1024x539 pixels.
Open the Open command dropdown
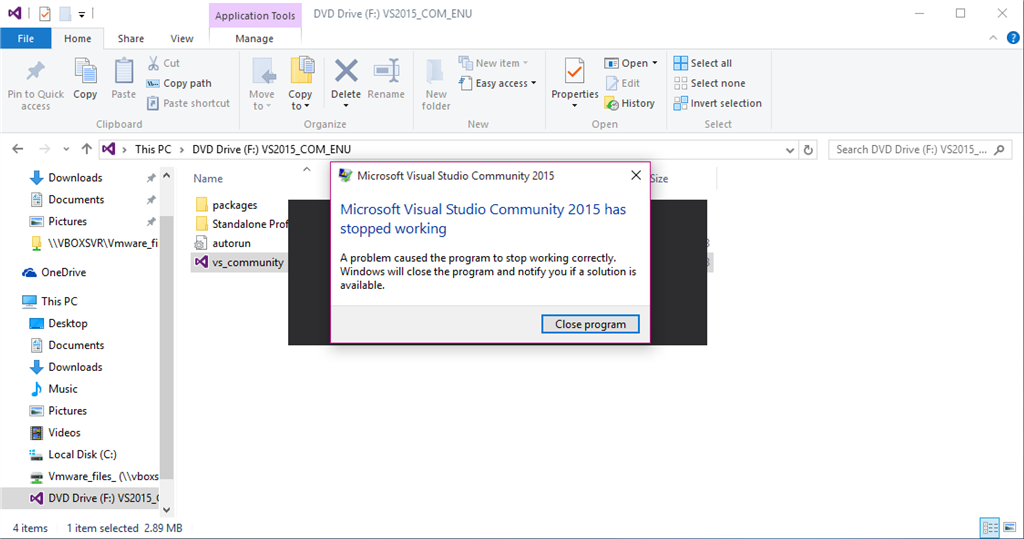click(631, 63)
